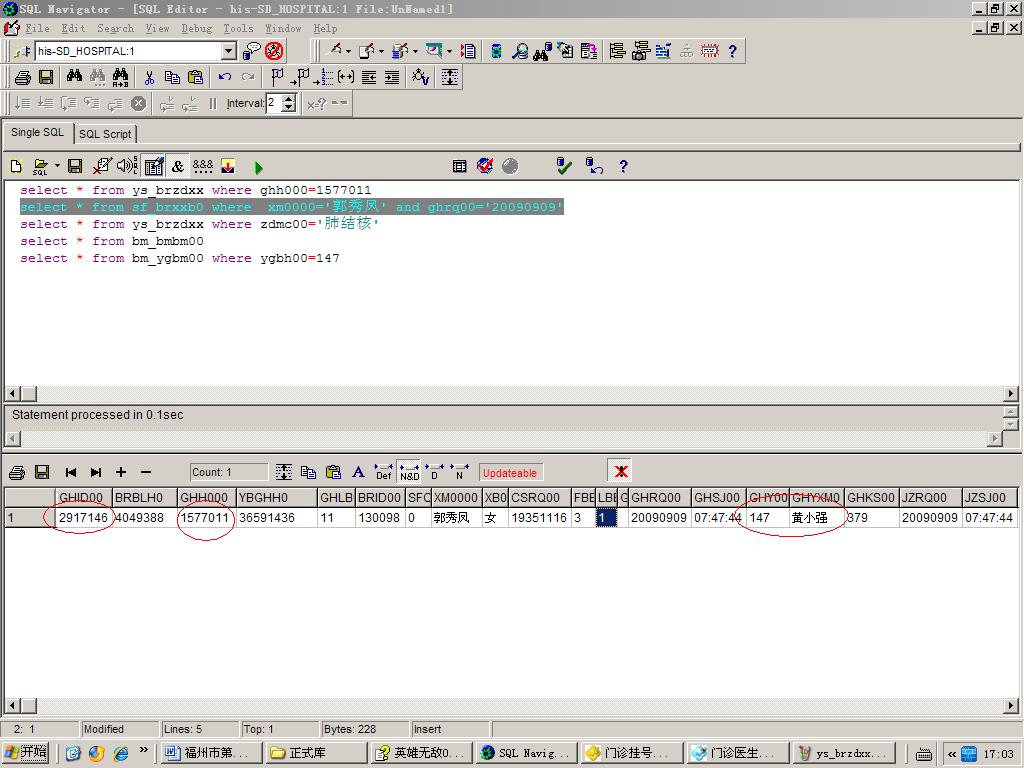Click the cell containing 2917146
This screenshot has height=768, width=1024.
[84, 518]
